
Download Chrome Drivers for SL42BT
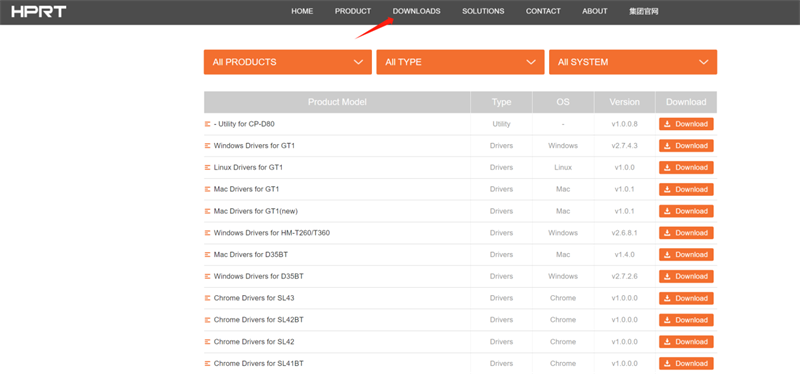coord(686,320)
